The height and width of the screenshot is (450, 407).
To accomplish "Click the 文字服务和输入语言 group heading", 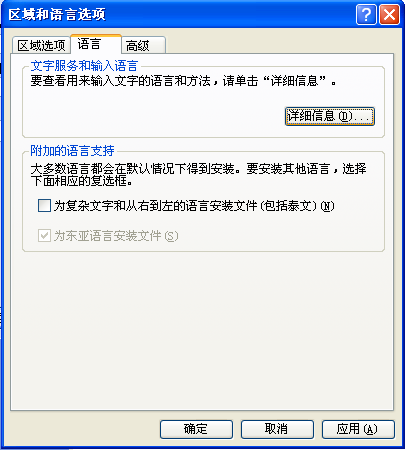I will tap(84, 65).
